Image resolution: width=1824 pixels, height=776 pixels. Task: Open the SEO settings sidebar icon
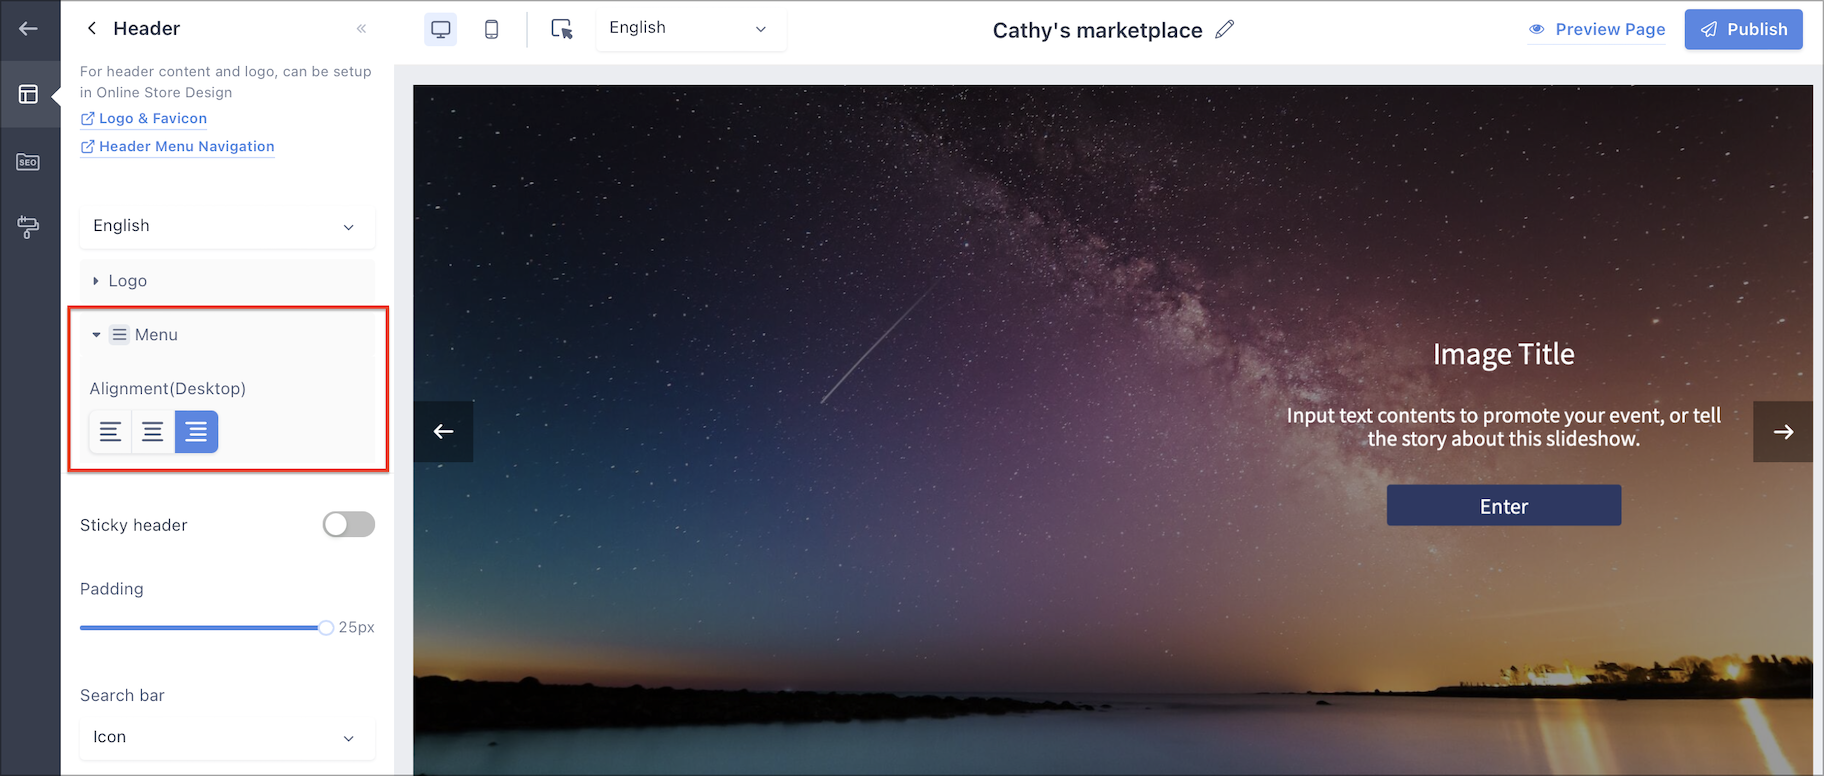(x=28, y=162)
